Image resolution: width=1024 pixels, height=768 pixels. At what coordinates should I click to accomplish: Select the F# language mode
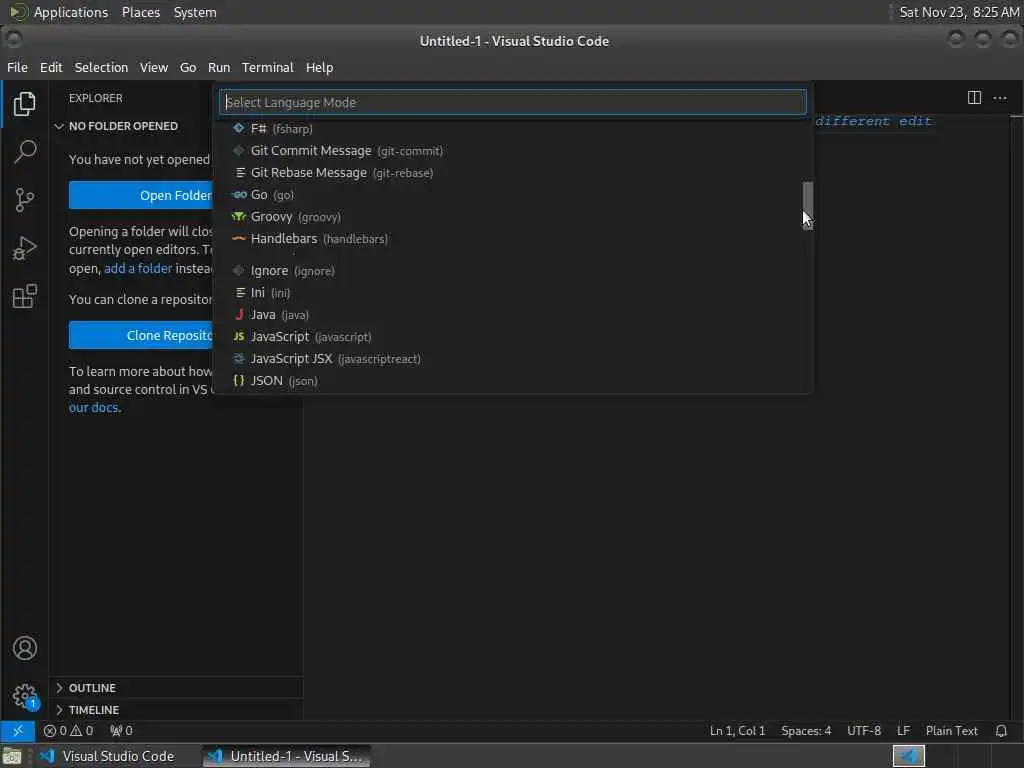pos(513,129)
